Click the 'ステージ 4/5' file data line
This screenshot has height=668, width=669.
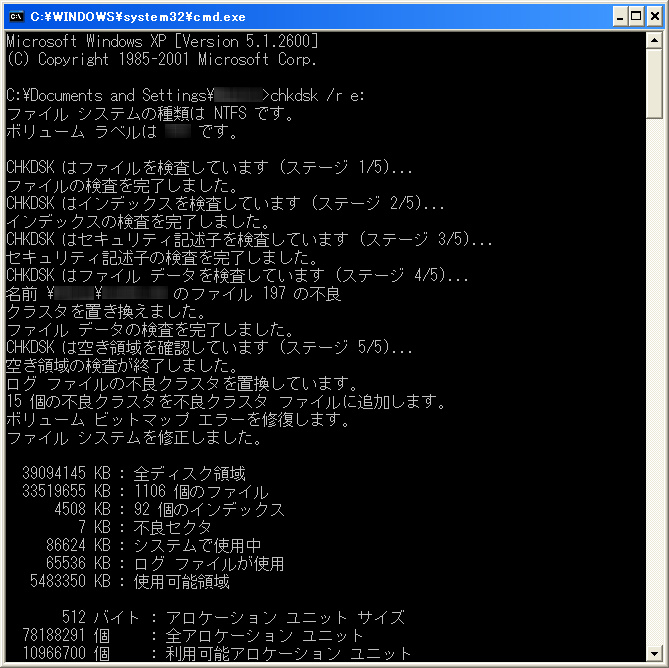coord(237,276)
